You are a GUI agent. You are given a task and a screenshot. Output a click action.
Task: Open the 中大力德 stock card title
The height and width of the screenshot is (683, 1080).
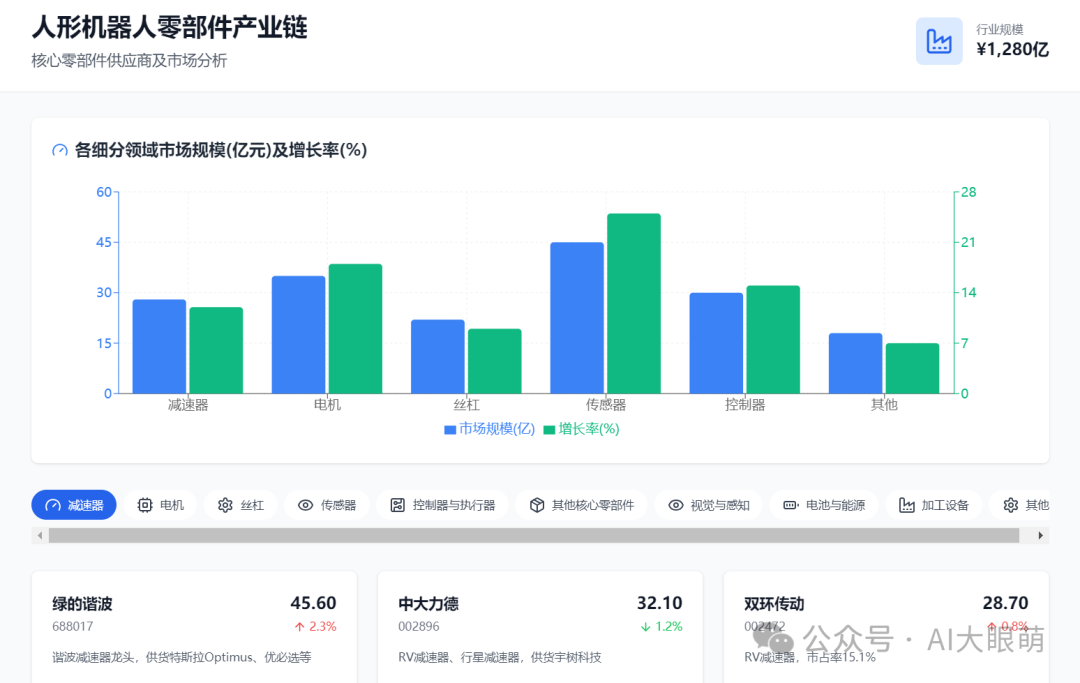pyautogui.click(x=428, y=604)
